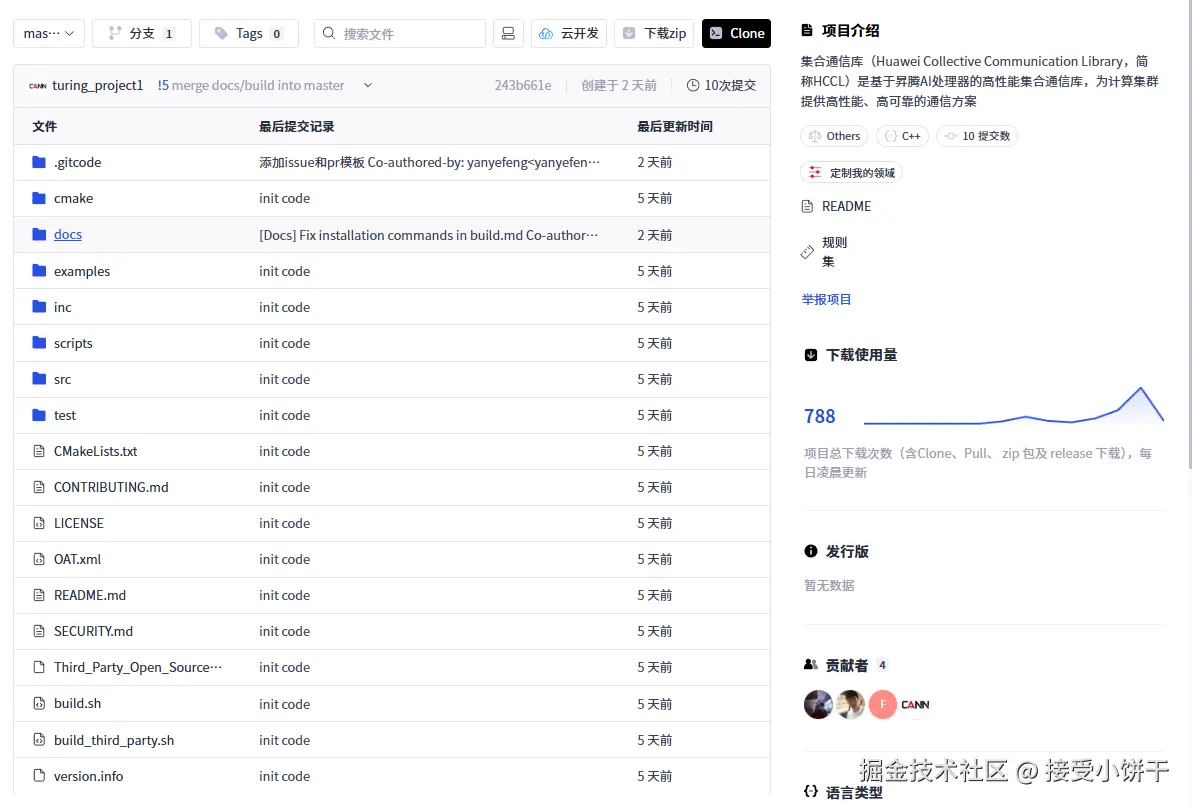Click the 下载使用量 heading icon

click(810, 355)
